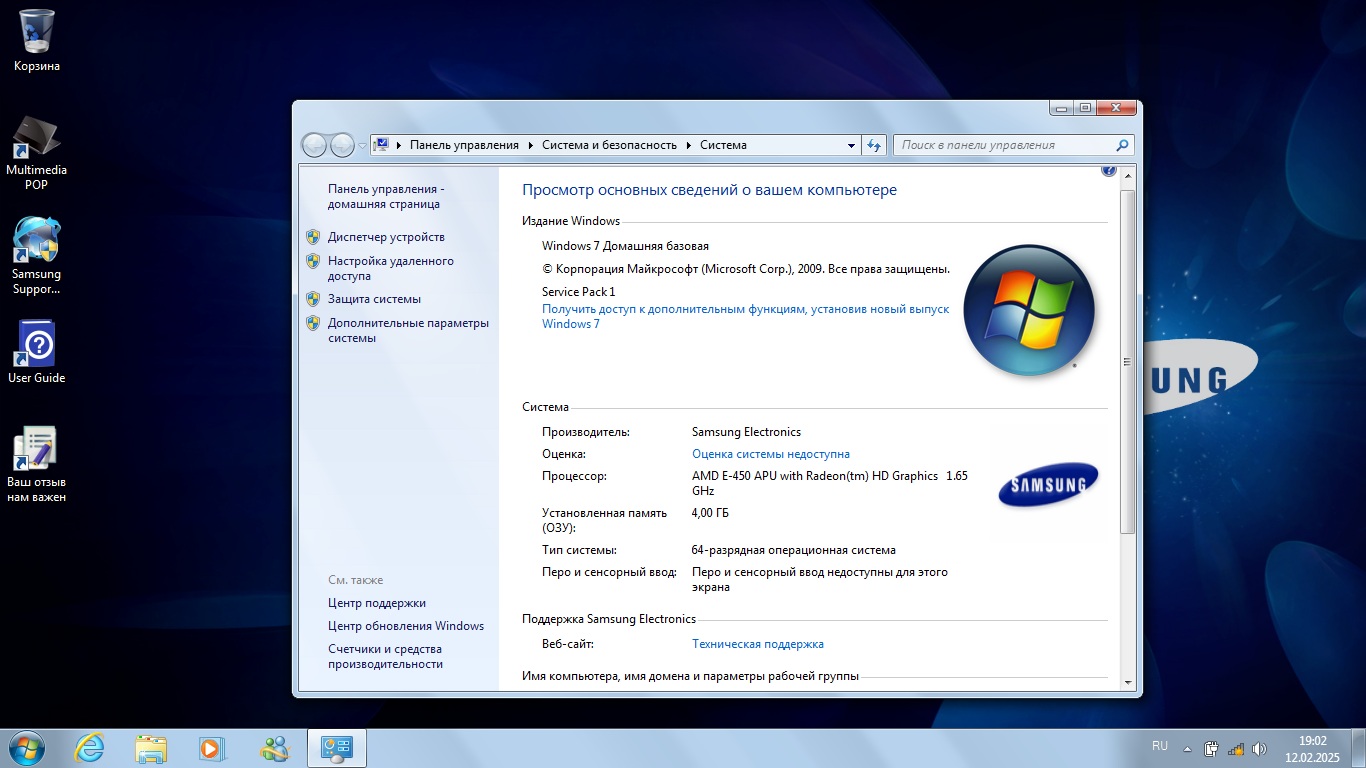Open recent pages dropdown next to Forward

pyautogui.click(x=362, y=145)
